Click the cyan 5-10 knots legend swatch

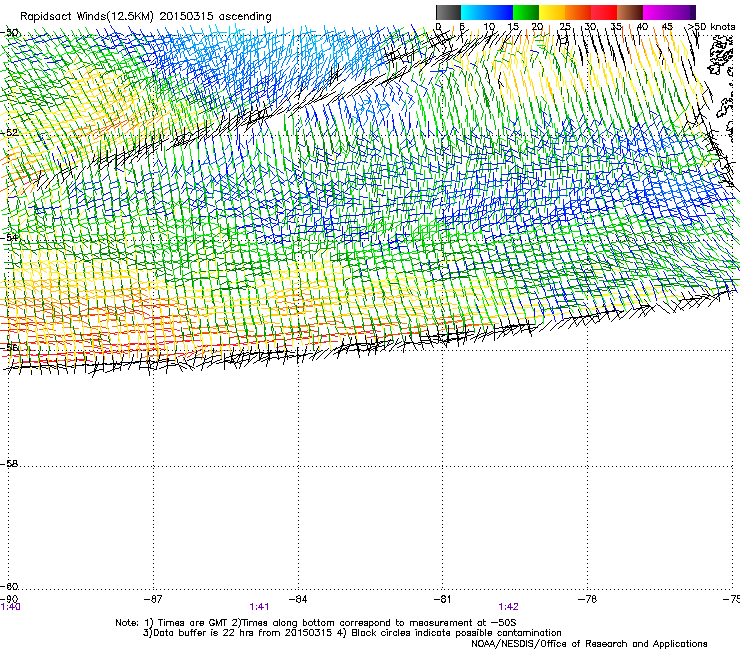tap(474, 12)
